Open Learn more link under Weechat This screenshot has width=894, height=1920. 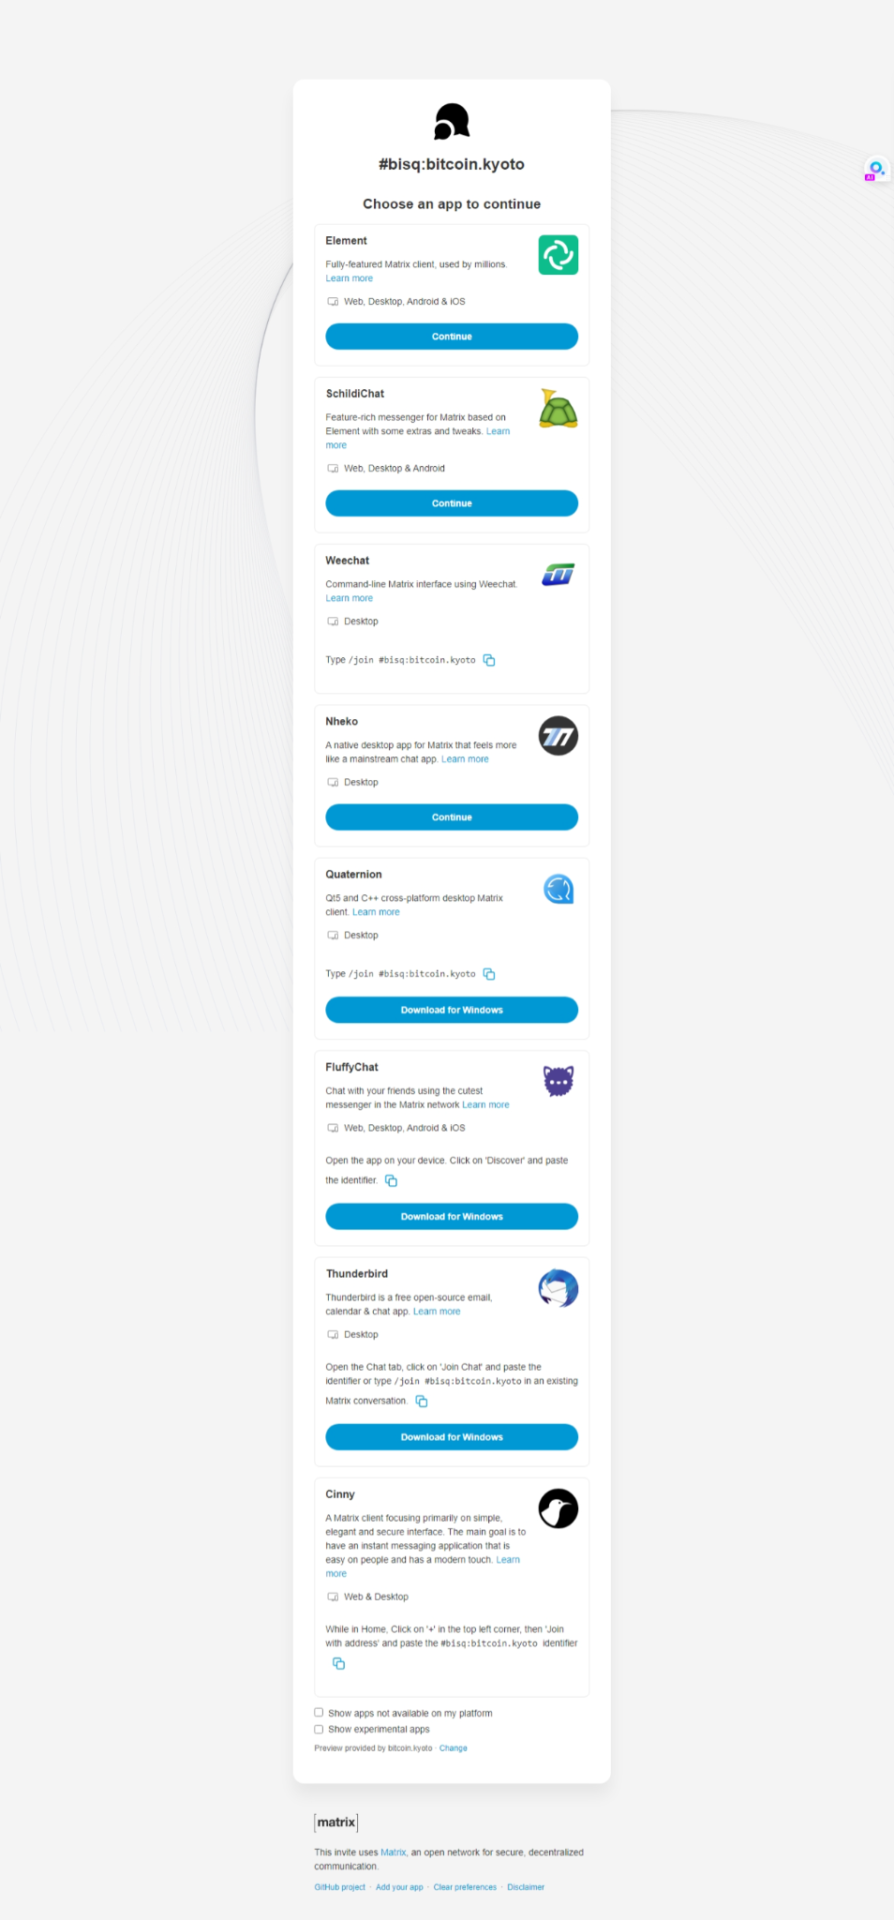tap(349, 598)
